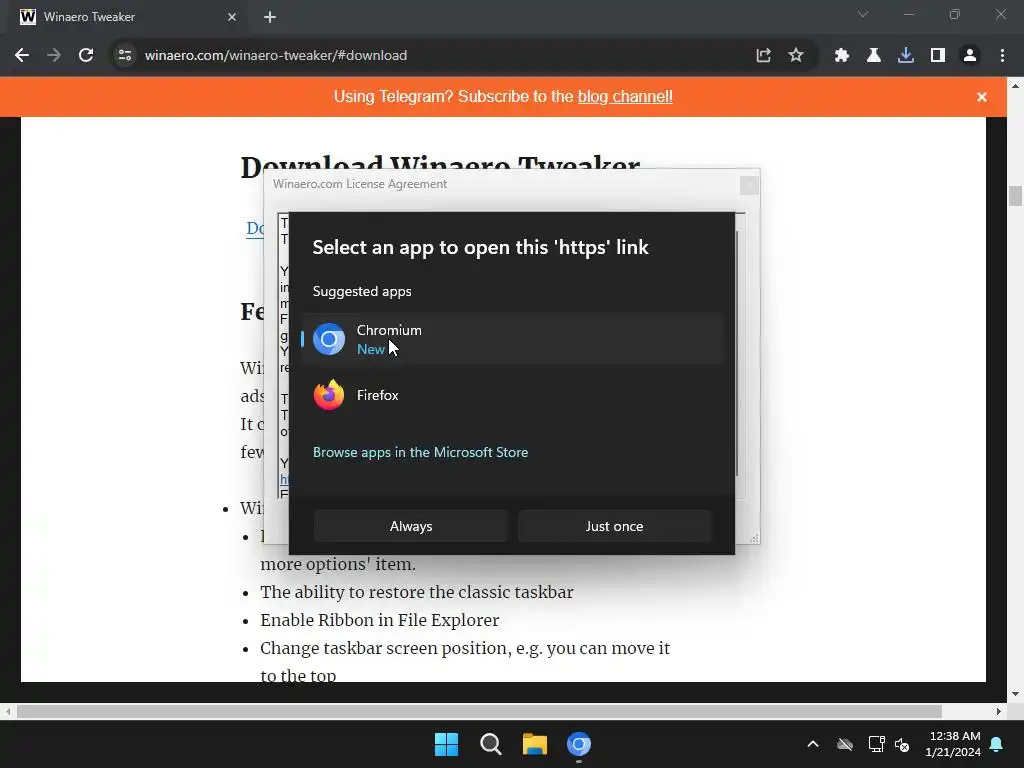The height and width of the screenshot is (768, 1024).
Task: Click the muted volume tray icon
Action: [x=902, y=744]
